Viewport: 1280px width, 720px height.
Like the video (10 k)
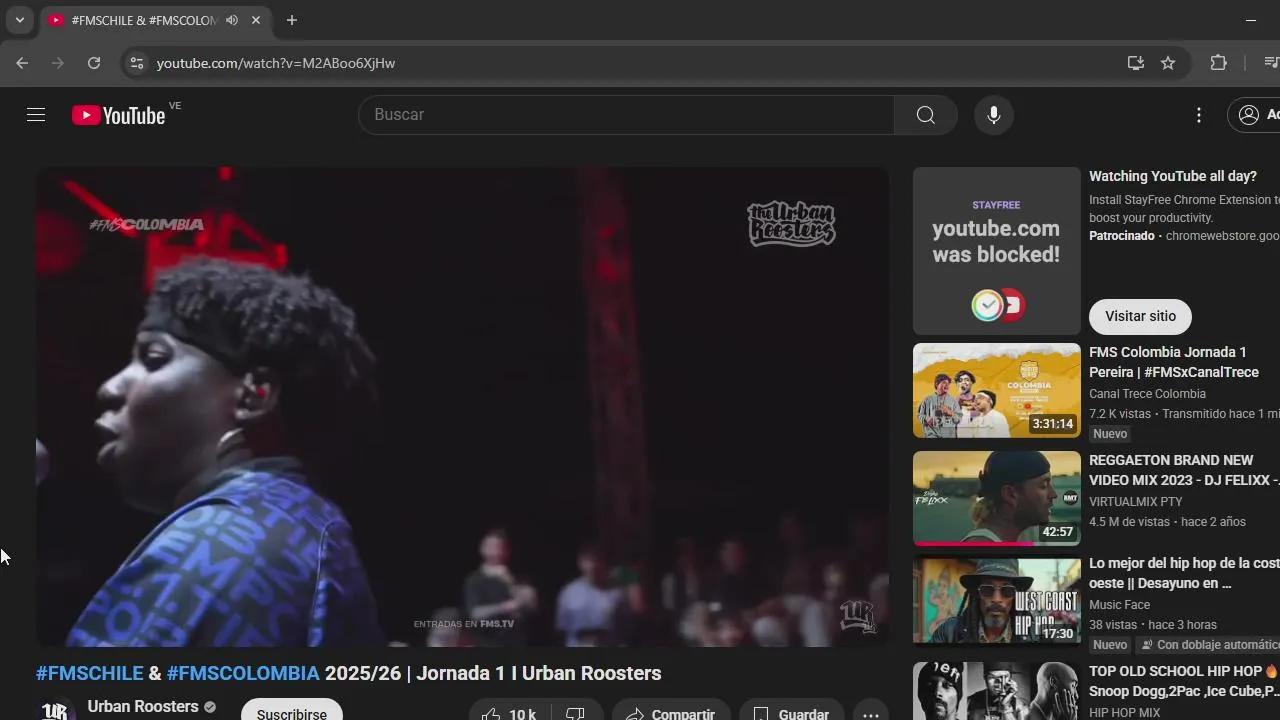pyautogui.click(x=509, y=711)
